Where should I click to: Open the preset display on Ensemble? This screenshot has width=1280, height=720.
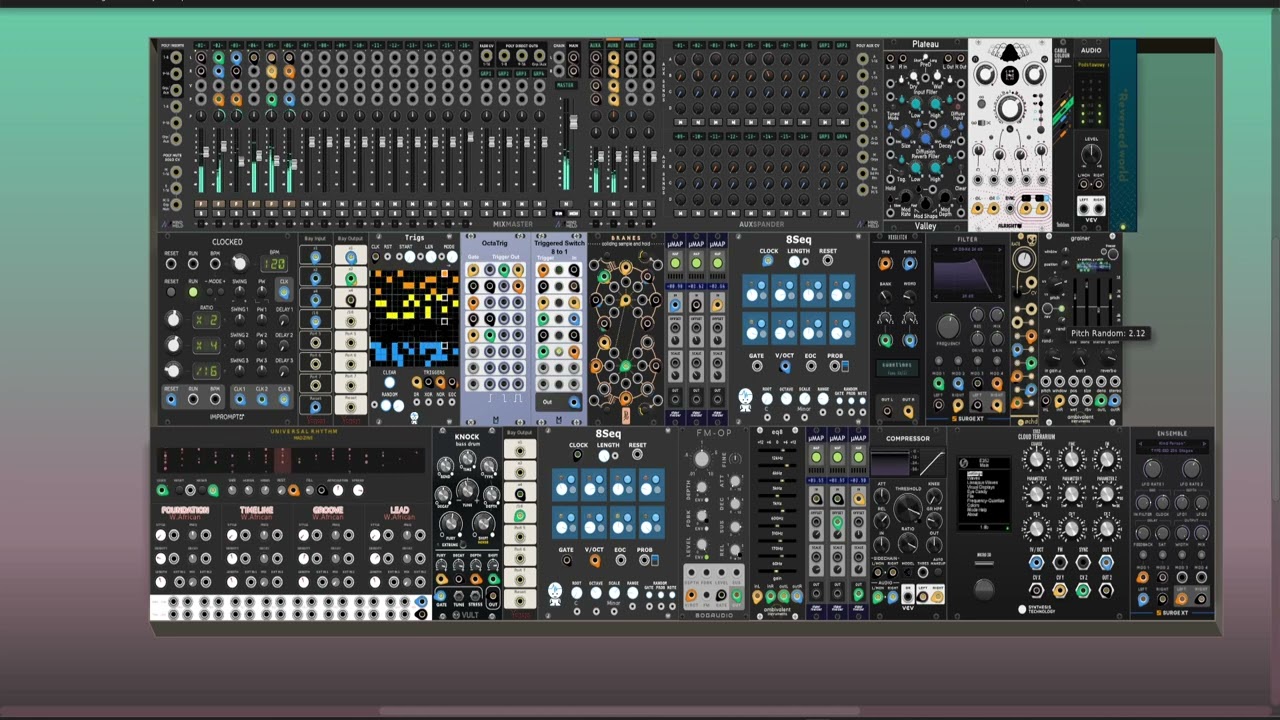[1172, 447]
